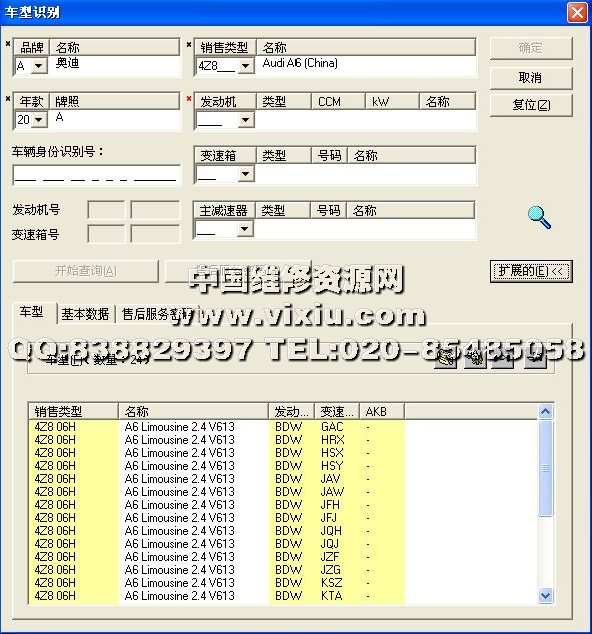The image size is (592, 634).
Task: Select the 车型 tab
Action: click(31, 312)
